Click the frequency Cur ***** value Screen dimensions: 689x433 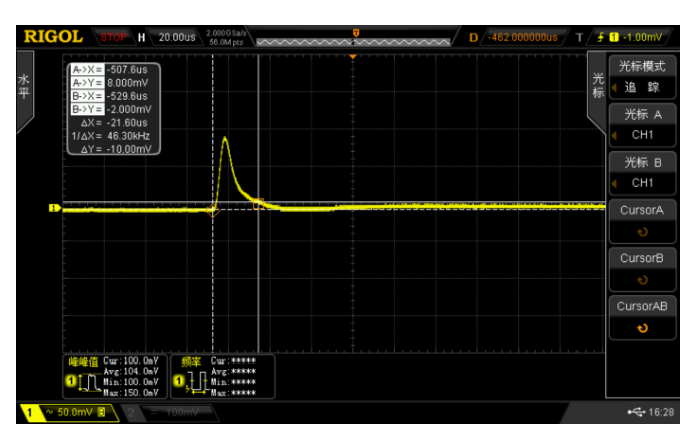[x=233, y=361]
